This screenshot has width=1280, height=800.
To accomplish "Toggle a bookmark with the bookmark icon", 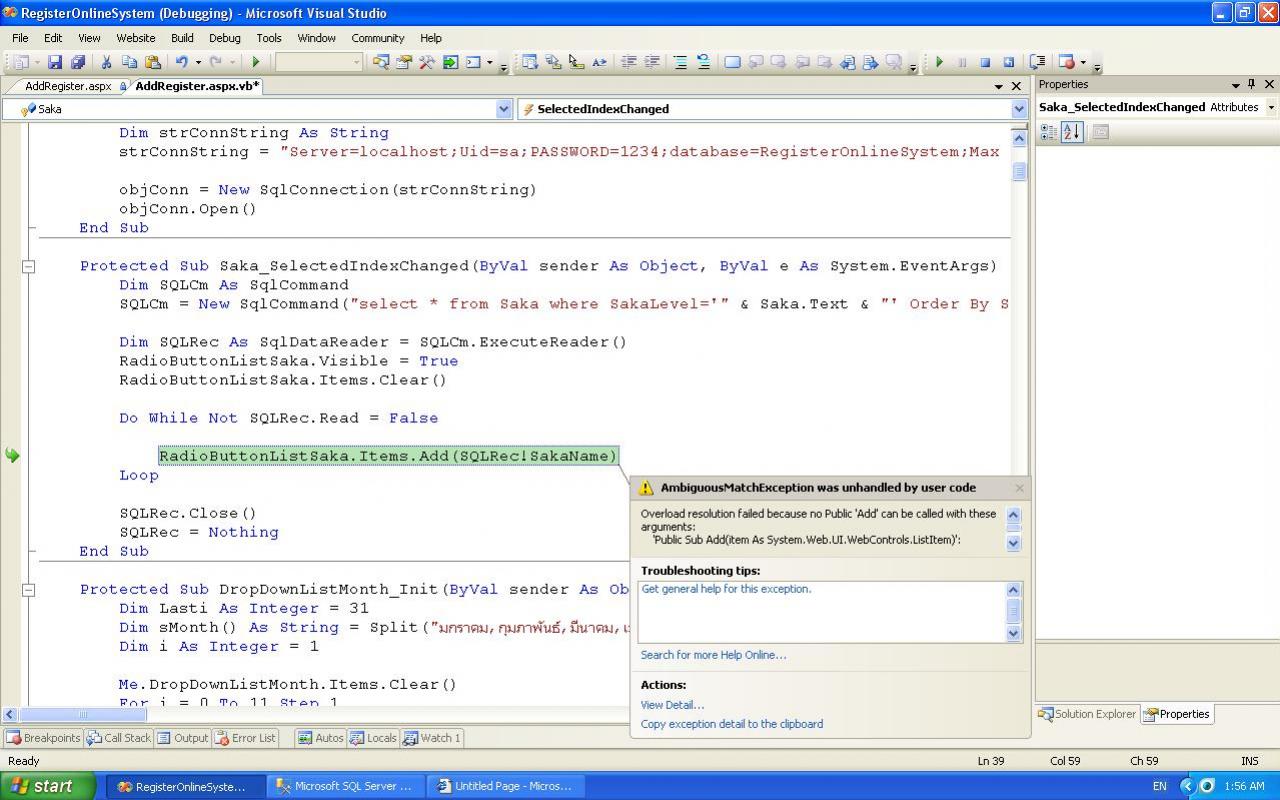I will 732,62.
